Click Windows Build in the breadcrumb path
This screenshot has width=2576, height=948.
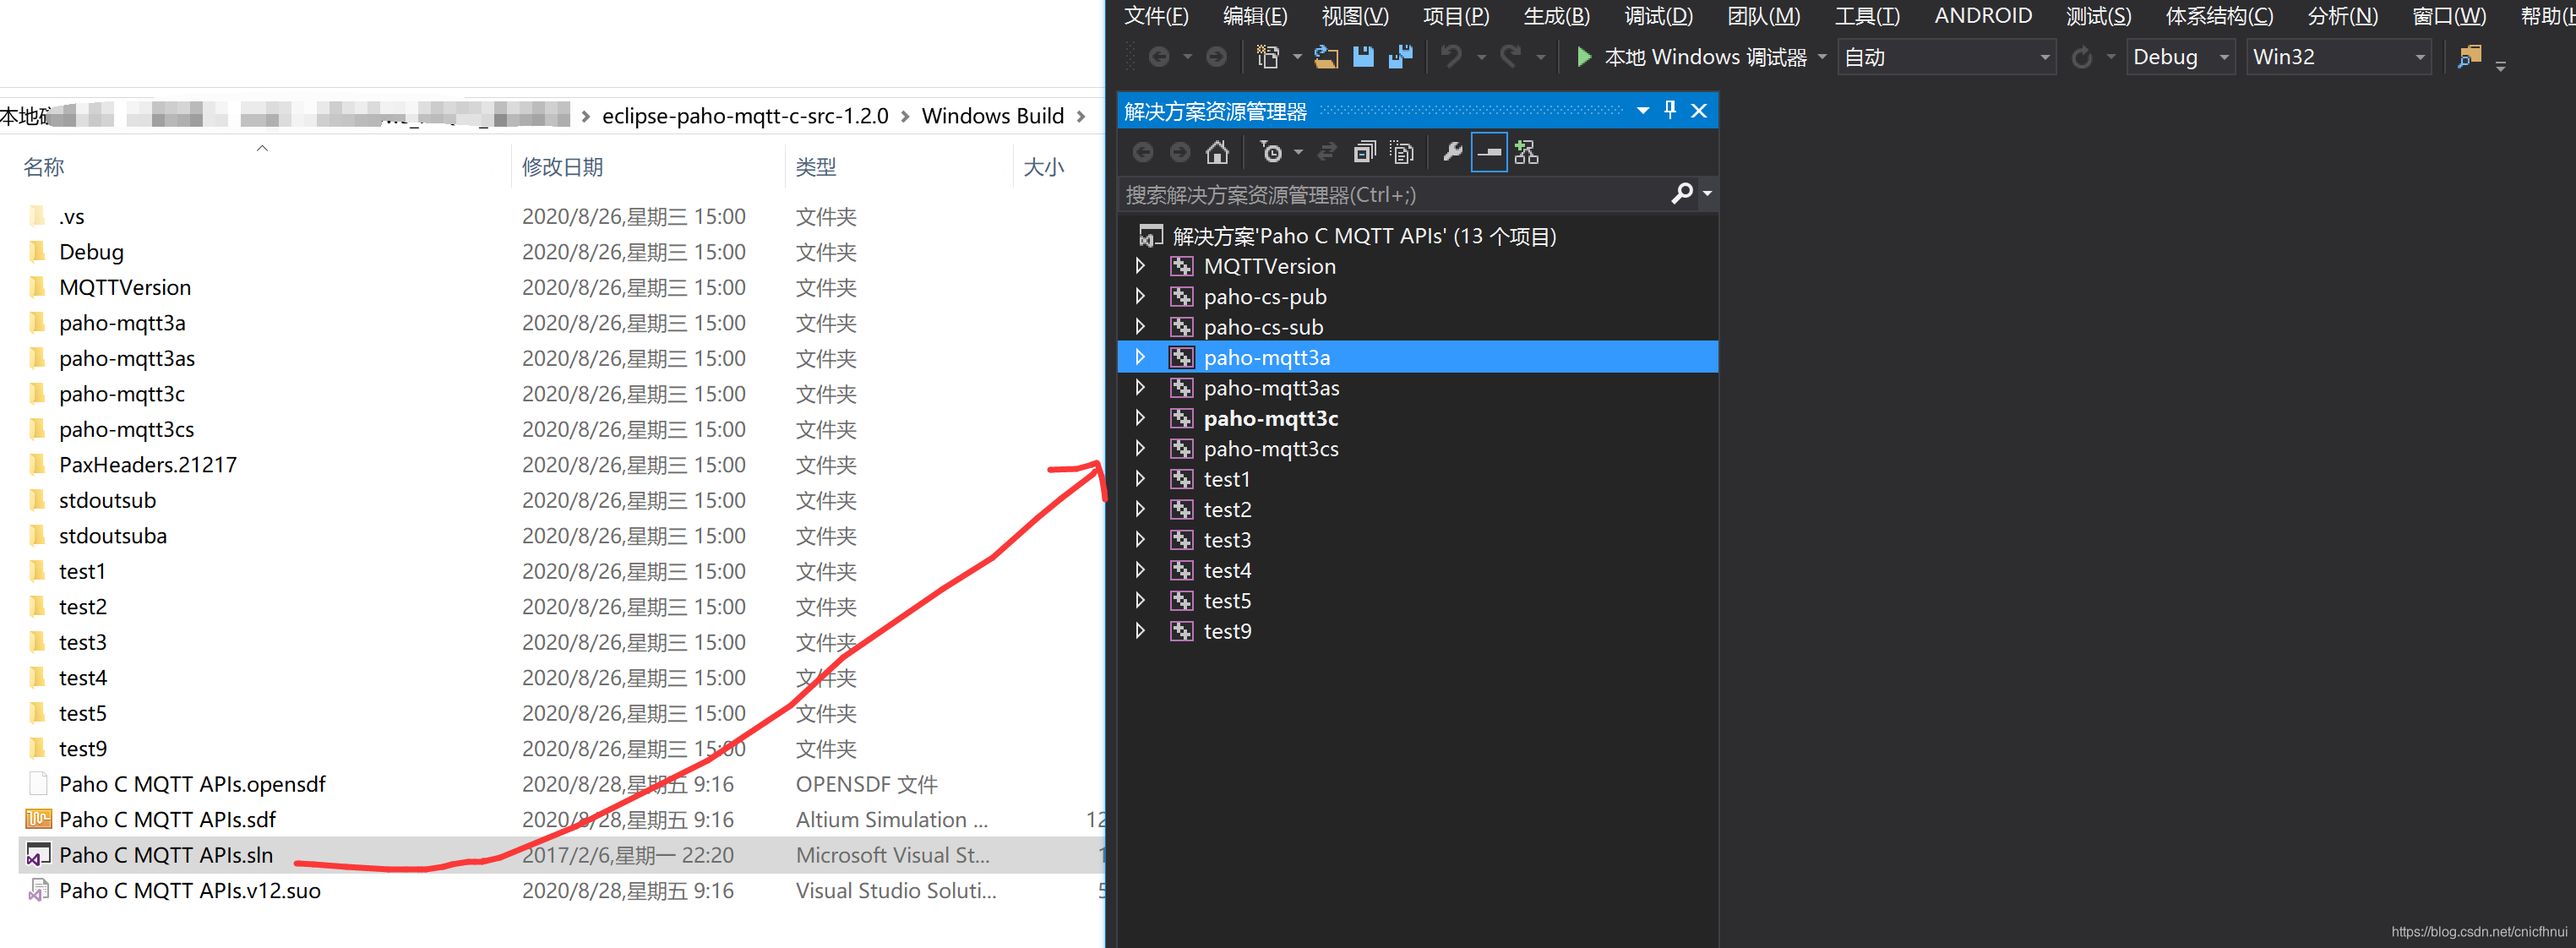[x=992, y=115]
